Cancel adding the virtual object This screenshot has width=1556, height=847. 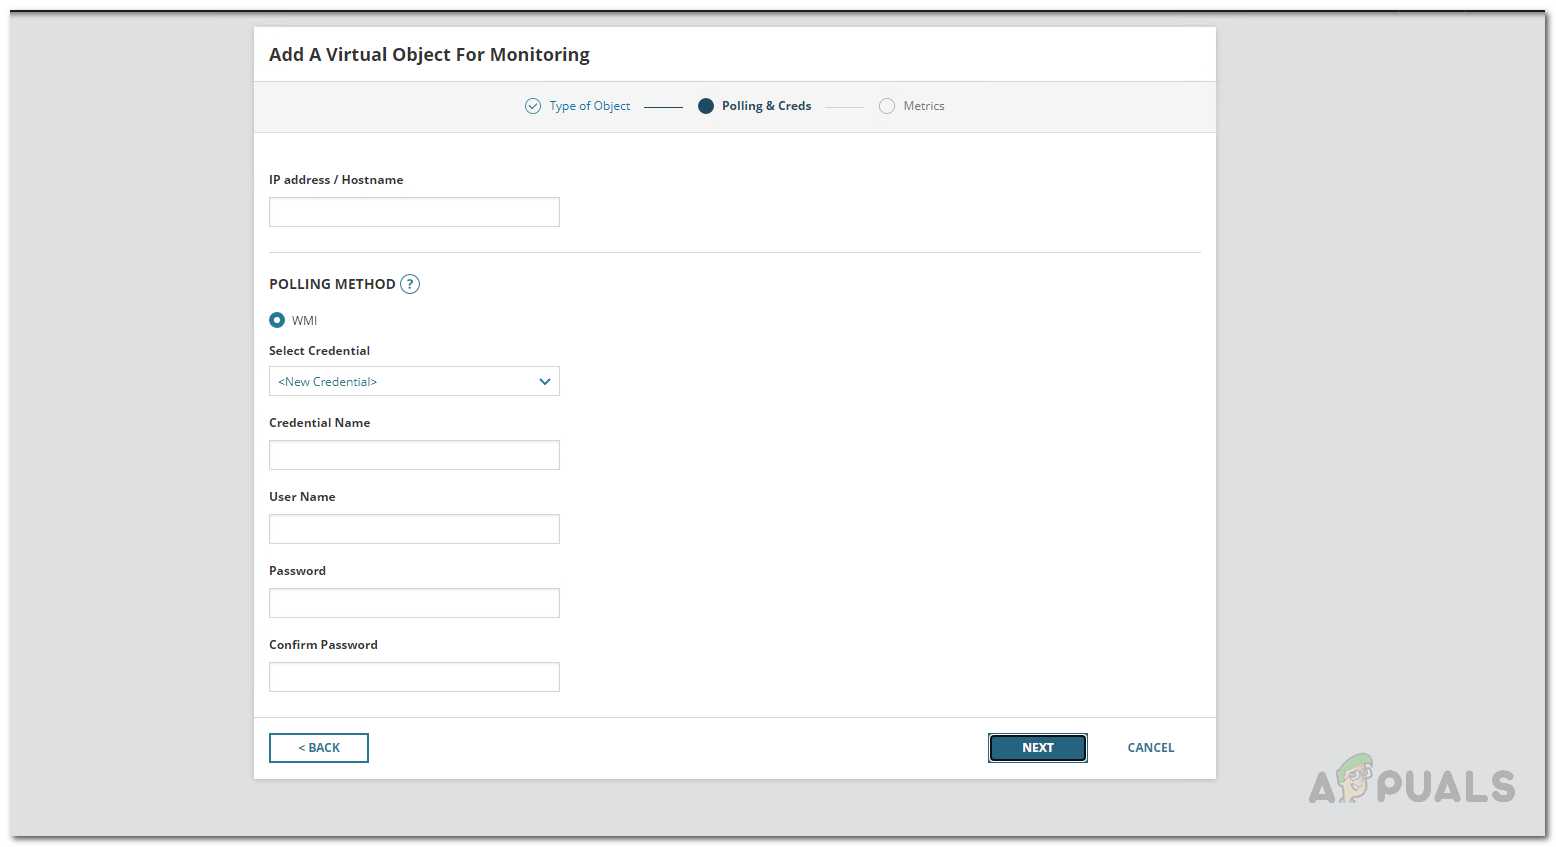click(1150, 748)
